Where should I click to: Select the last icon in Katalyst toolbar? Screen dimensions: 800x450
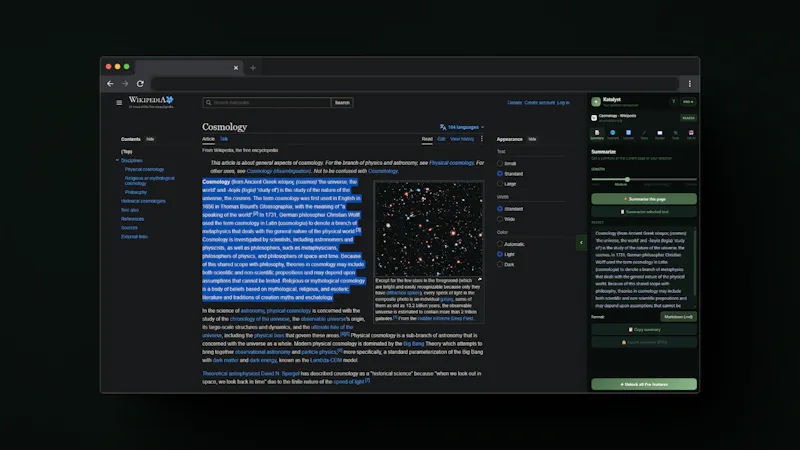(691, 135)
